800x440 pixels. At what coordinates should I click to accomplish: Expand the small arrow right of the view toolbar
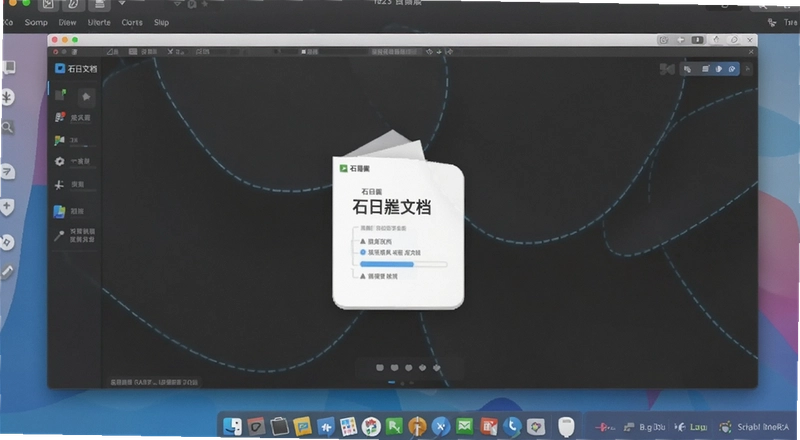coord(747,69)
